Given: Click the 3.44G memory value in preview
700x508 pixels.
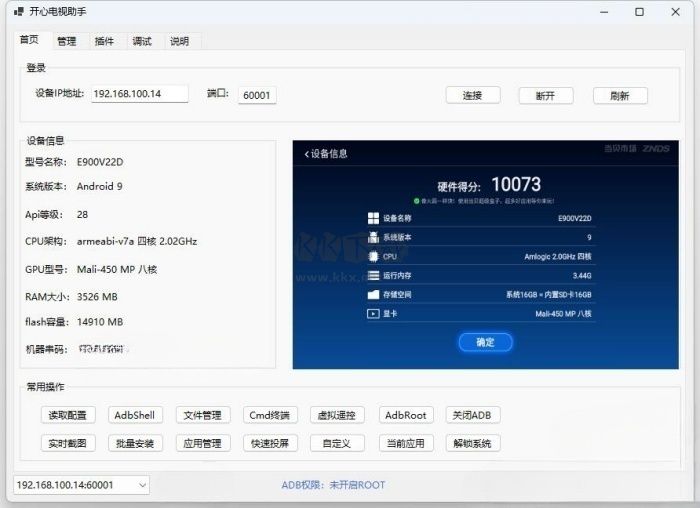Looking at the screenshot, I should point(582,276).
